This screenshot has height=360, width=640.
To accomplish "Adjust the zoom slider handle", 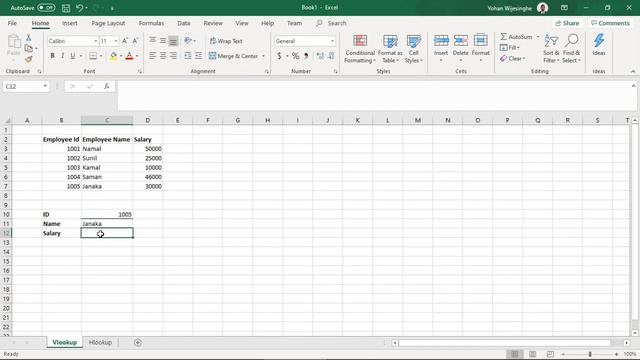I will 590,354.
